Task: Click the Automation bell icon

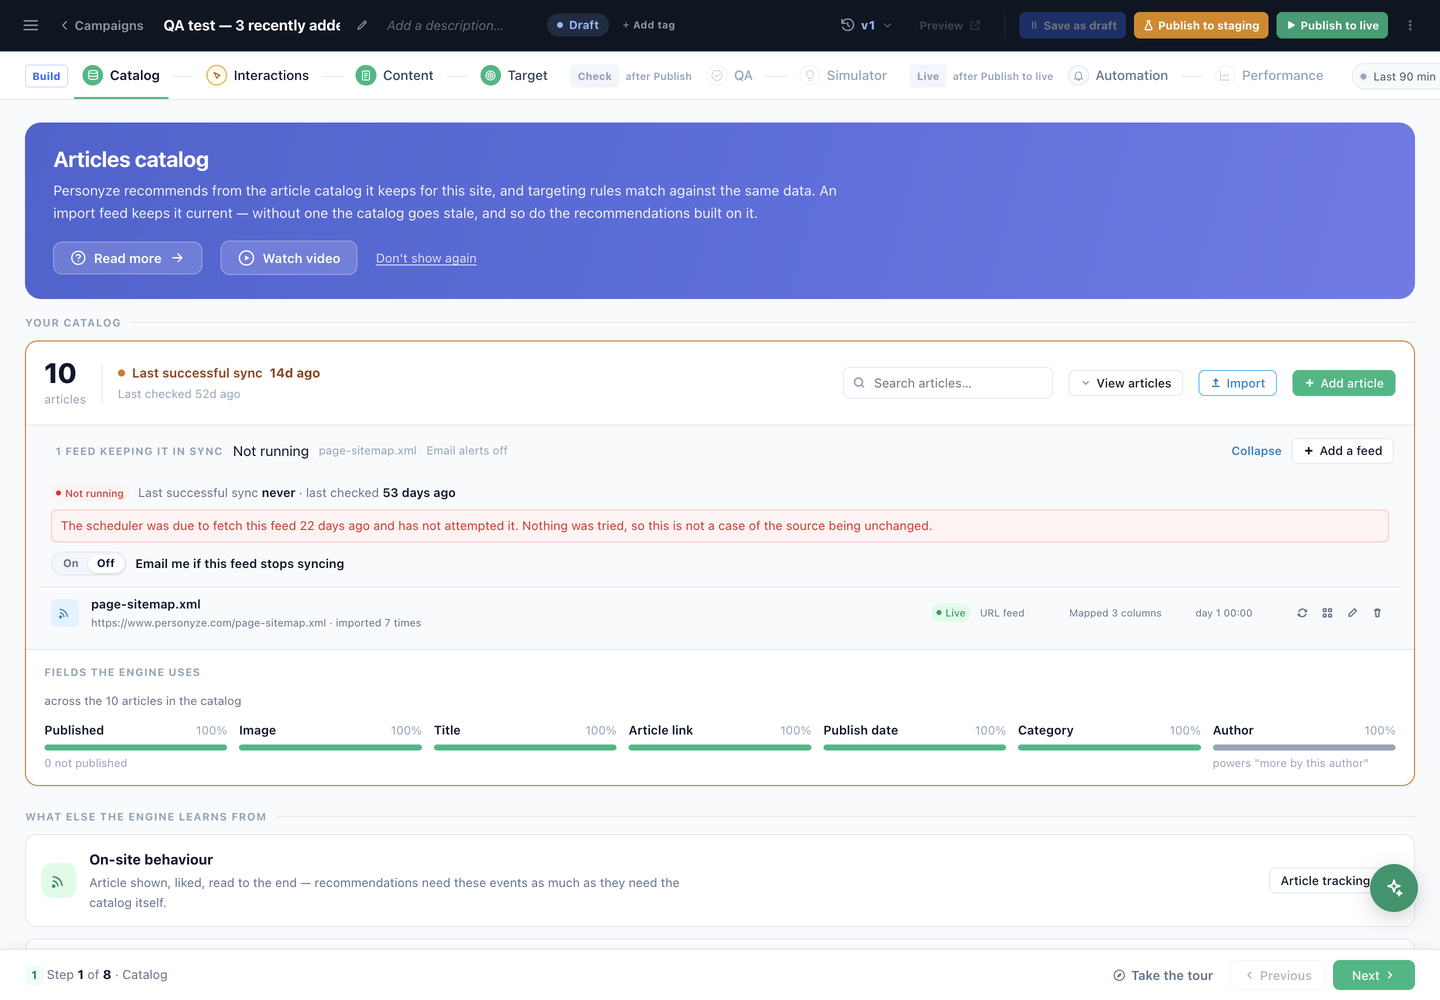Action: (x=1078, y=76)
